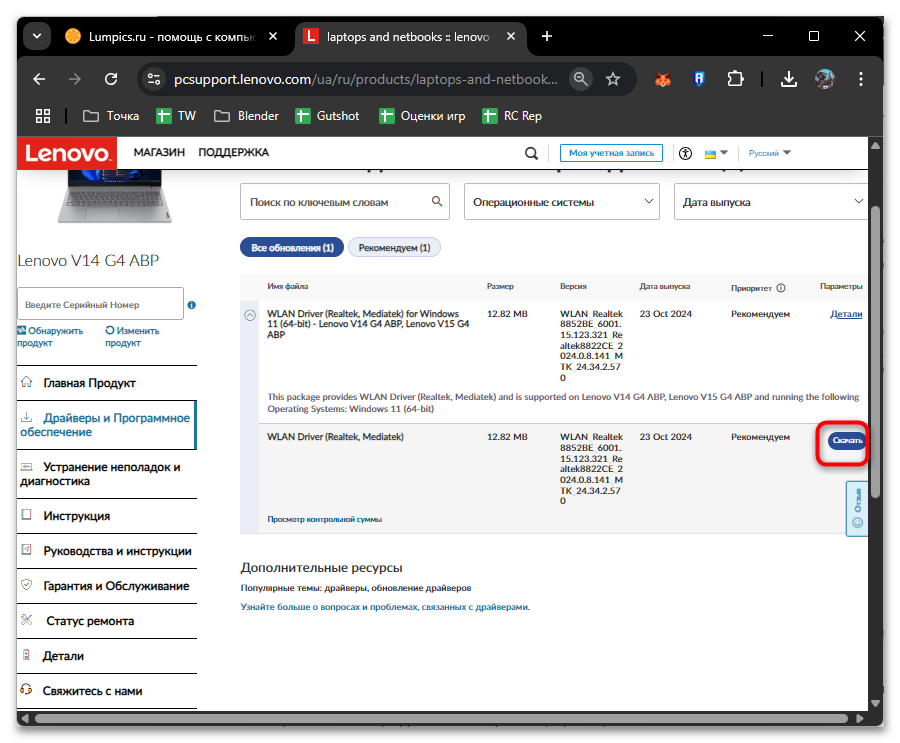Viewport: 900px width, 743px height.
Task: Go back to the previous page
Action: coord(39,79)
